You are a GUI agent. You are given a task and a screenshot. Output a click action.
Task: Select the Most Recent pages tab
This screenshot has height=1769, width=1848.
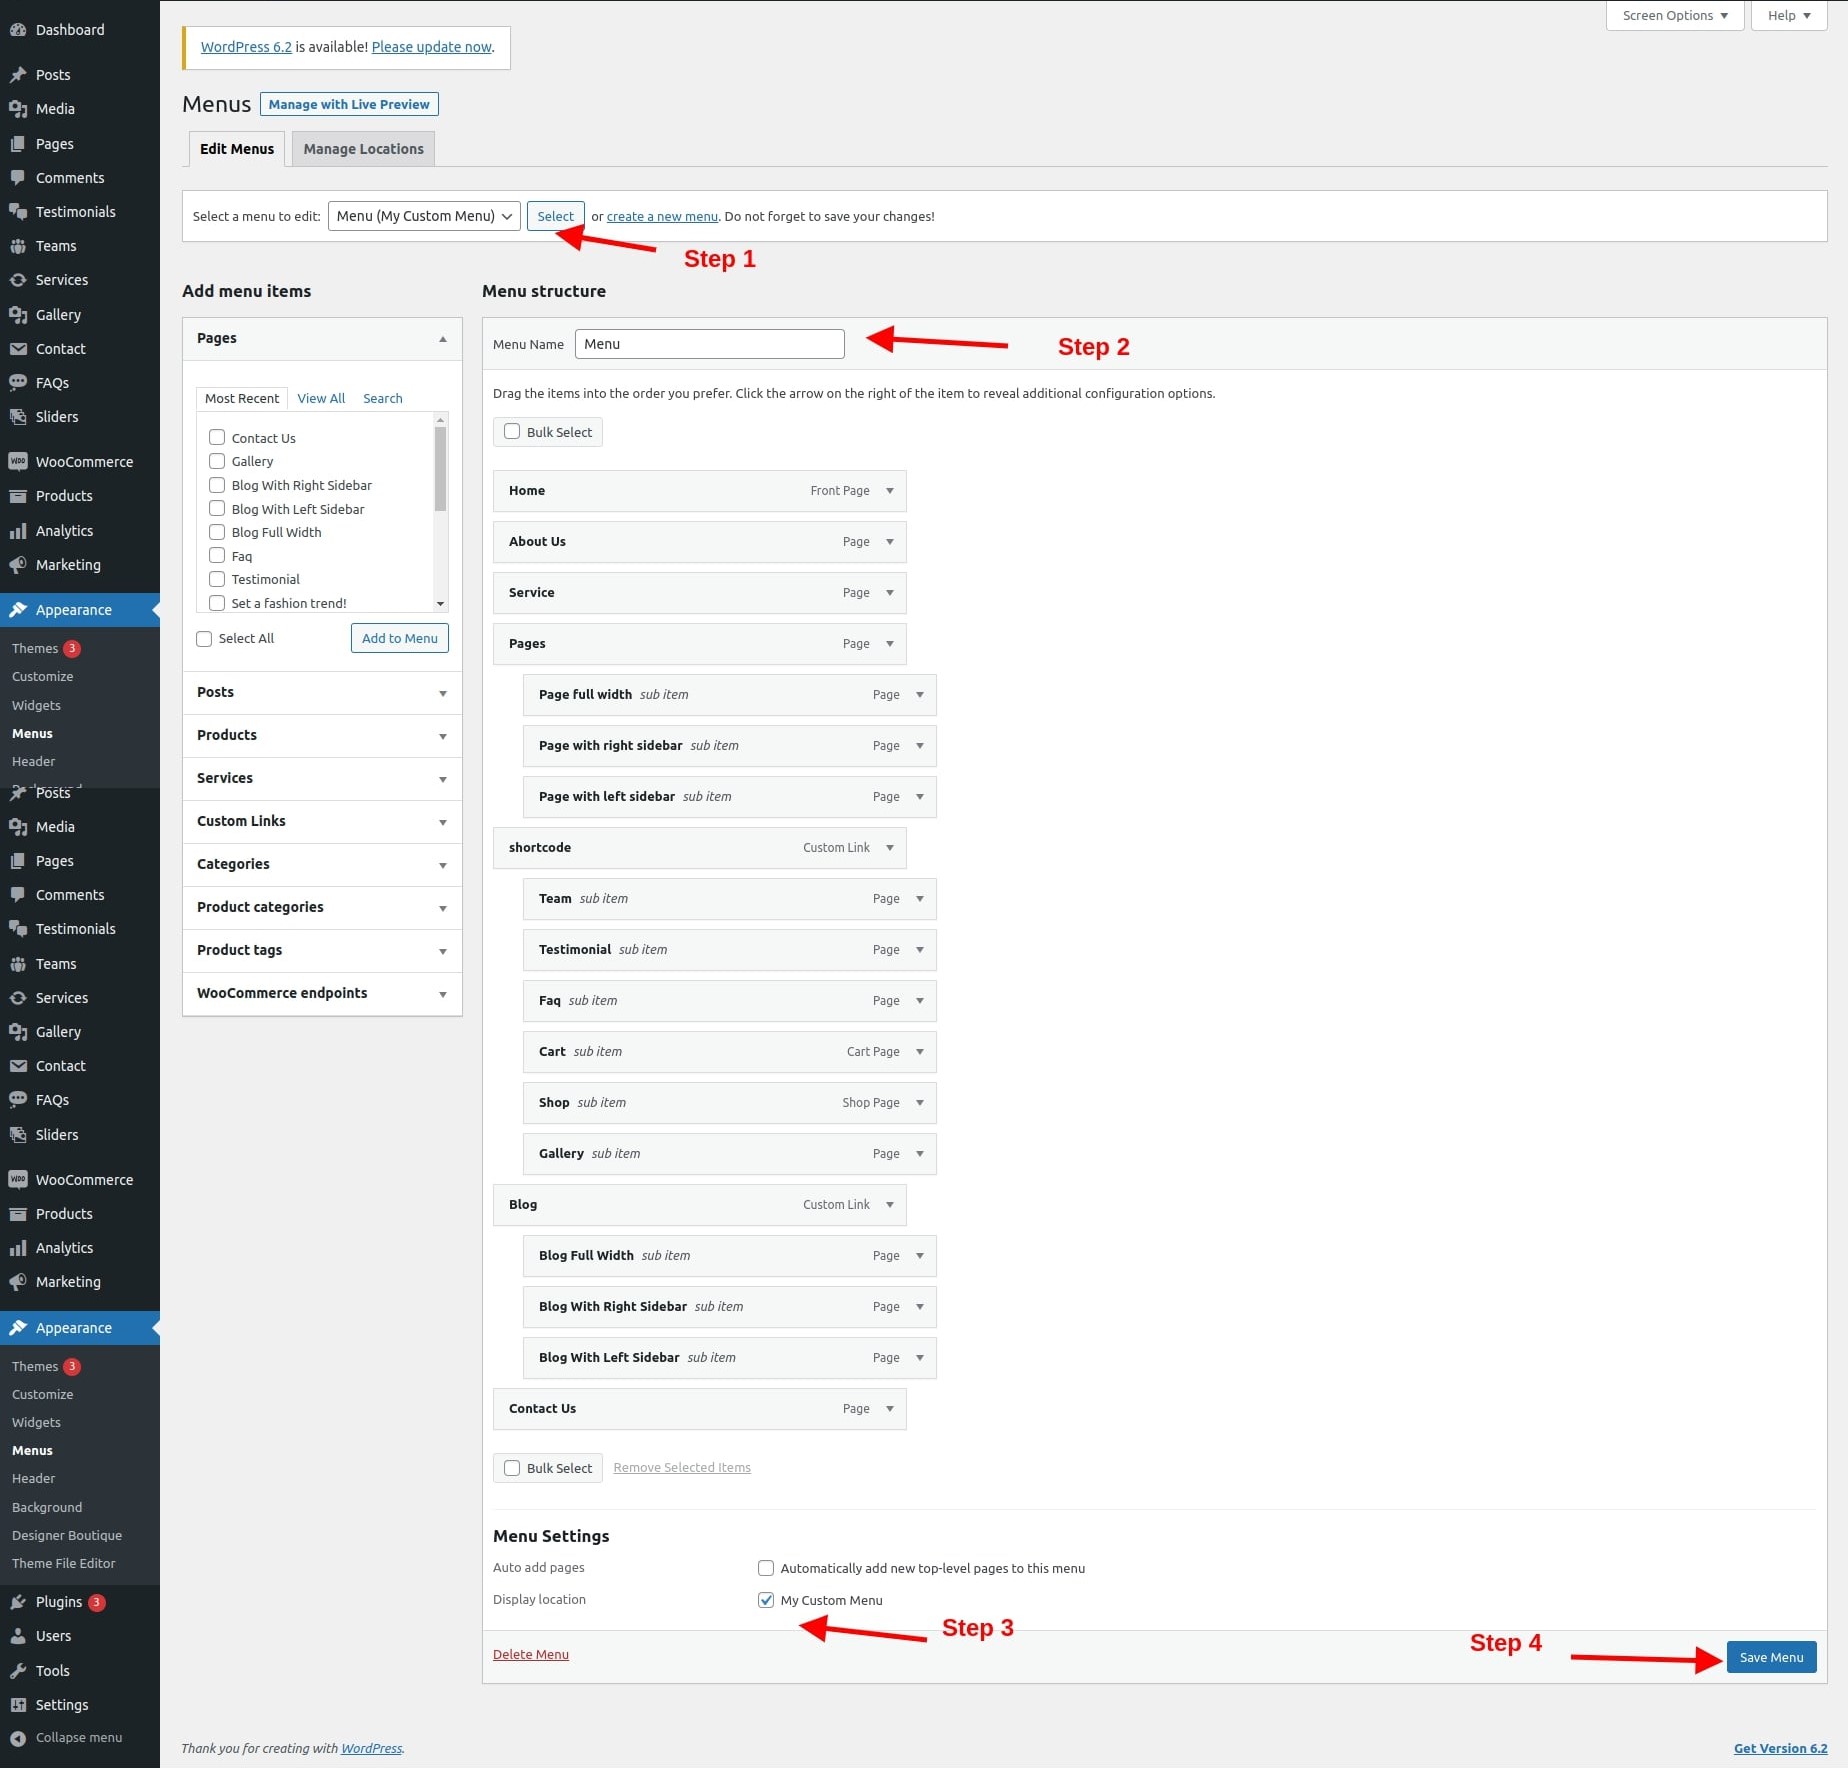coord(242,398)
